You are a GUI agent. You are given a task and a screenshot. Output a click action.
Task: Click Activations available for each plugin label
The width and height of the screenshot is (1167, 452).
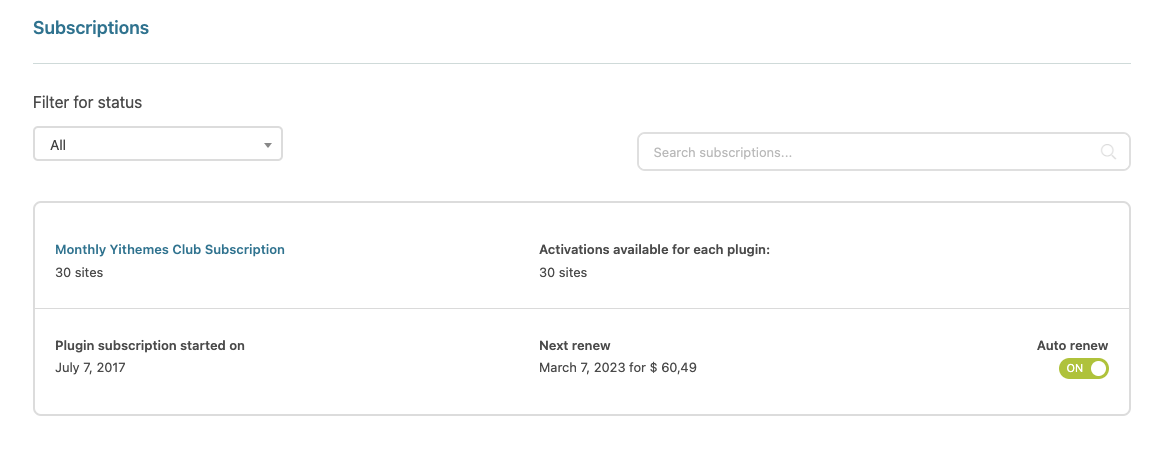(x=654, y=249)
